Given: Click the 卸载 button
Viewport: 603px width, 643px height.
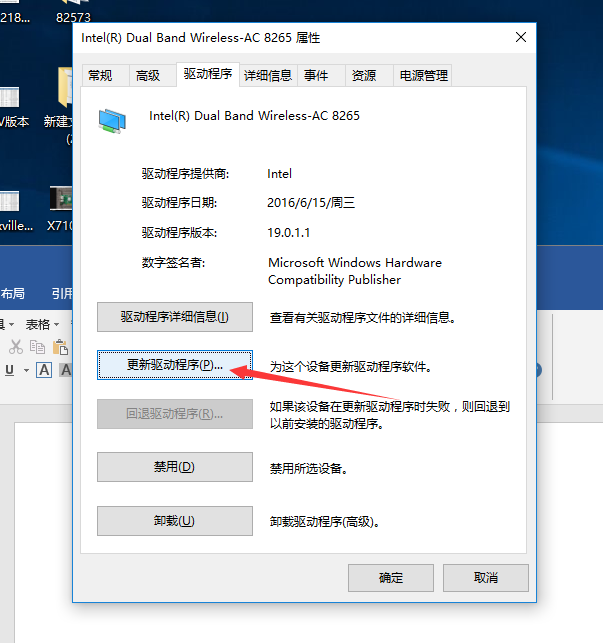Looking at the screenshot, I should 174,521.
